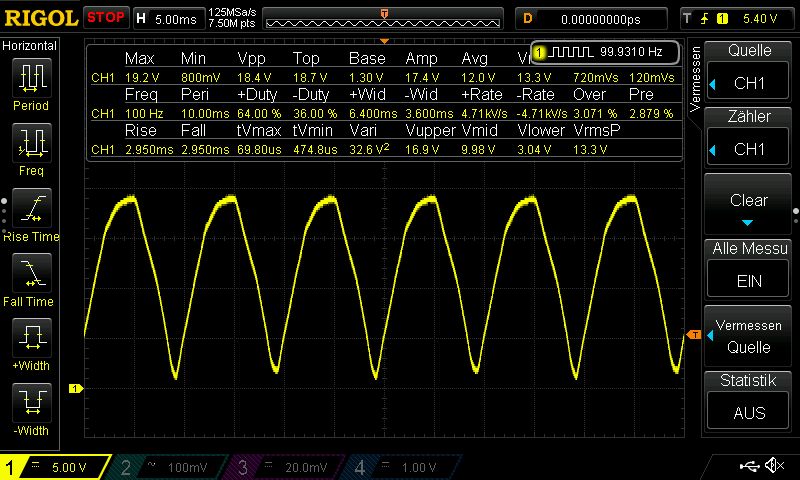This screenshot has width=800, height=480.
Task: Toggle Statistik setting AUS
Action: click(749, 400)
